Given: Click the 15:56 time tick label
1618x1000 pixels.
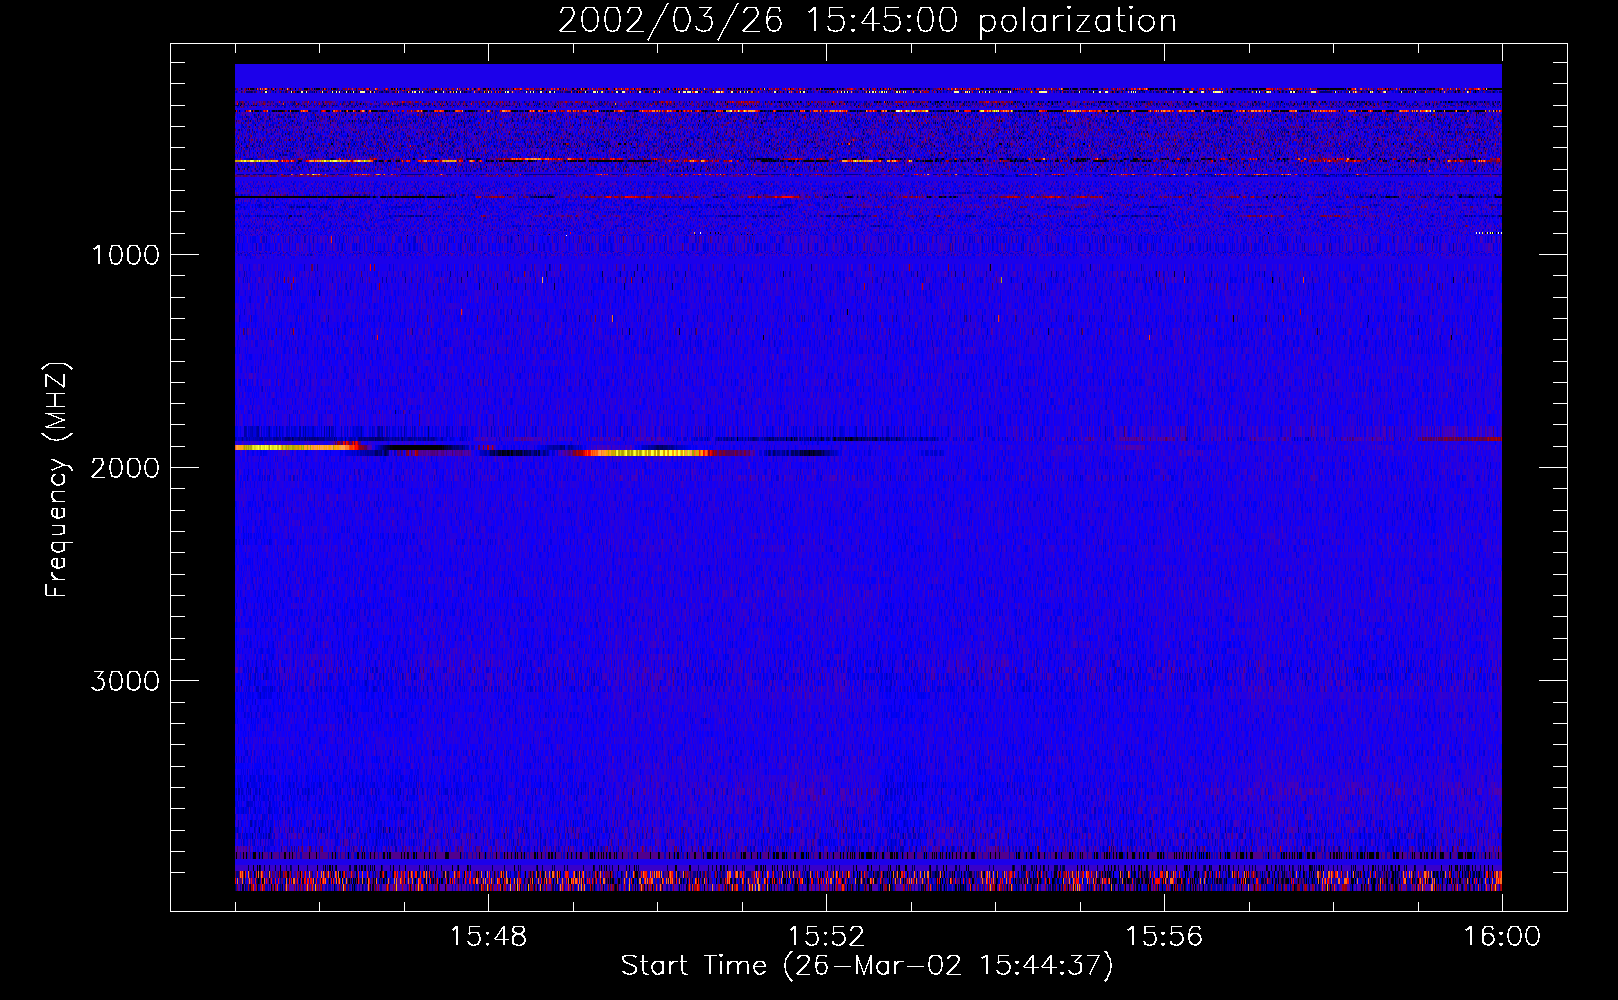Looking at the screenshot, I should coord(1164,937).
